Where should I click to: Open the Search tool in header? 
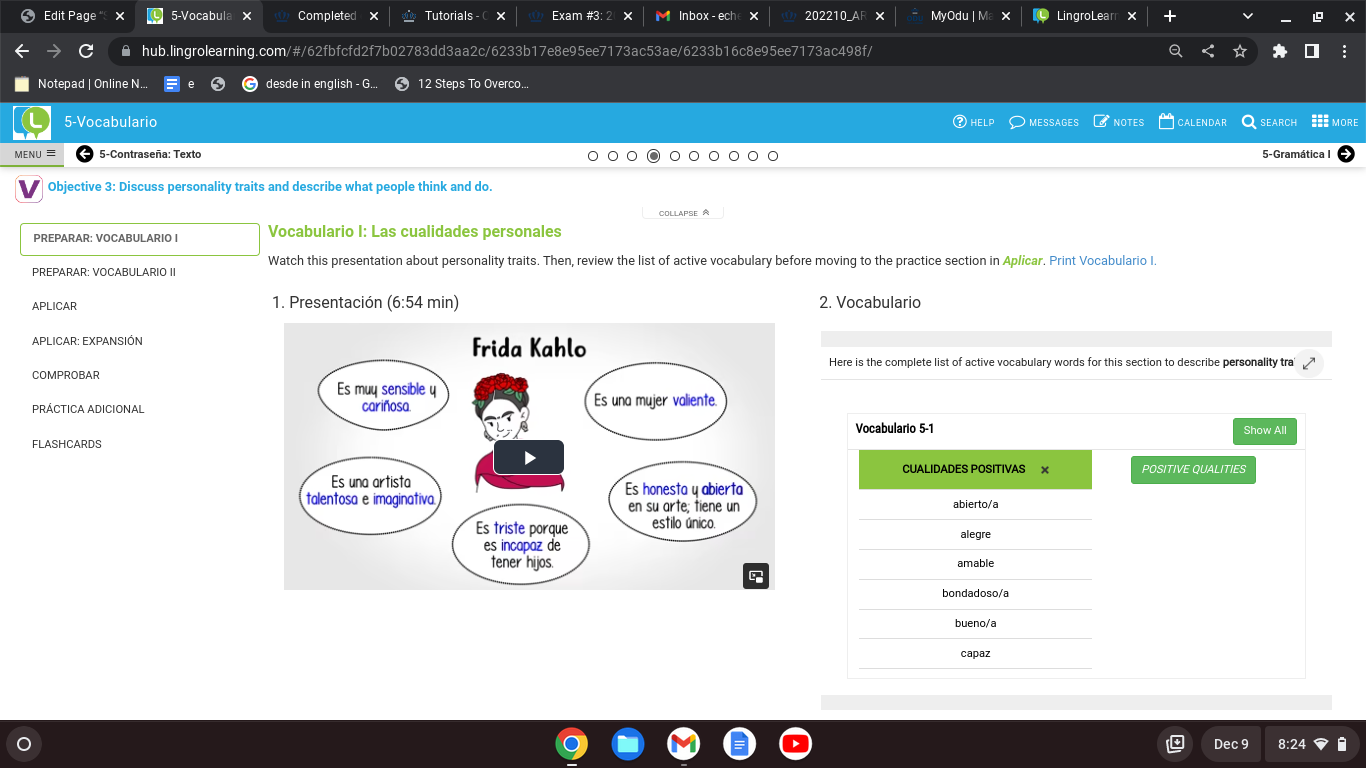[1269, 122]
